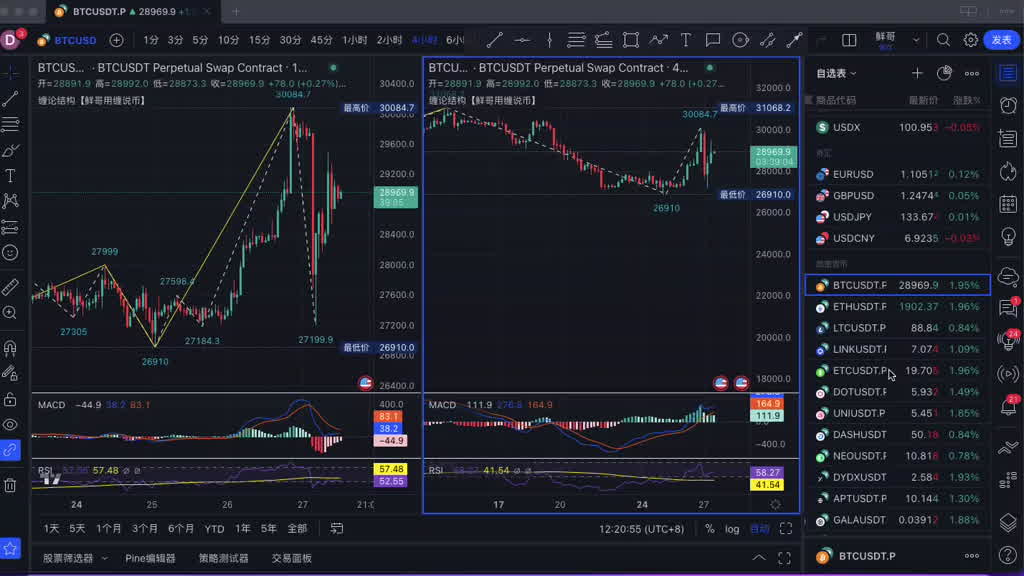Click the symbol search magnifier icon
Image resolution: width=1024 pixels, height=576 pixels.
(x=943, y=40)
